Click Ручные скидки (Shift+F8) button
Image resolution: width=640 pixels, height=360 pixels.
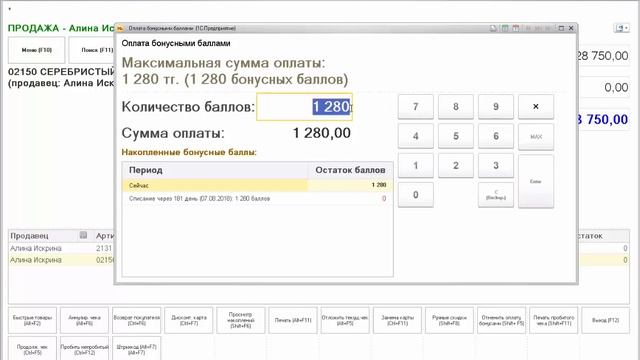[x=449, y=320]
